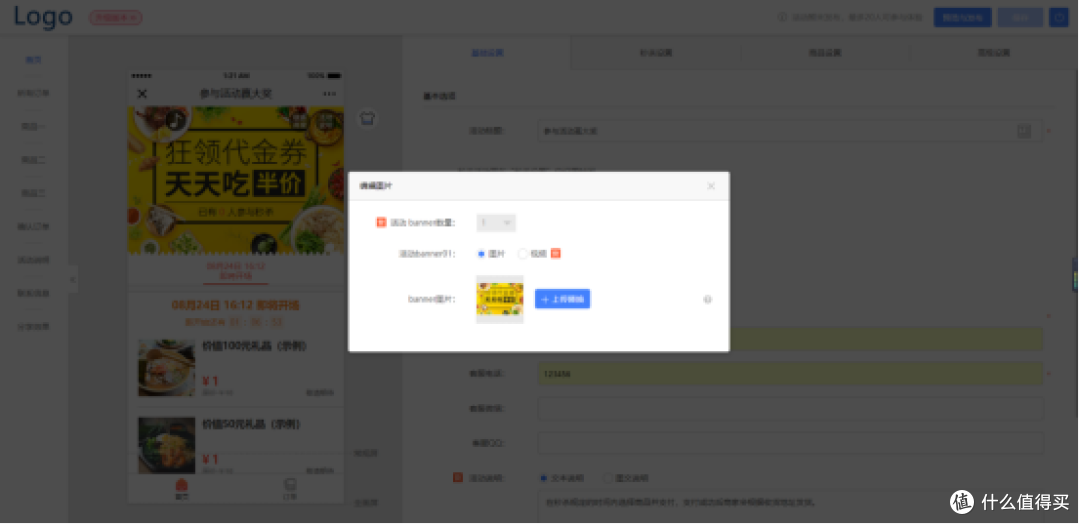Viewport: 1080px width, 525px height.
Task: Click the banner image thumbnail in dialog
Action: (500, 300)
